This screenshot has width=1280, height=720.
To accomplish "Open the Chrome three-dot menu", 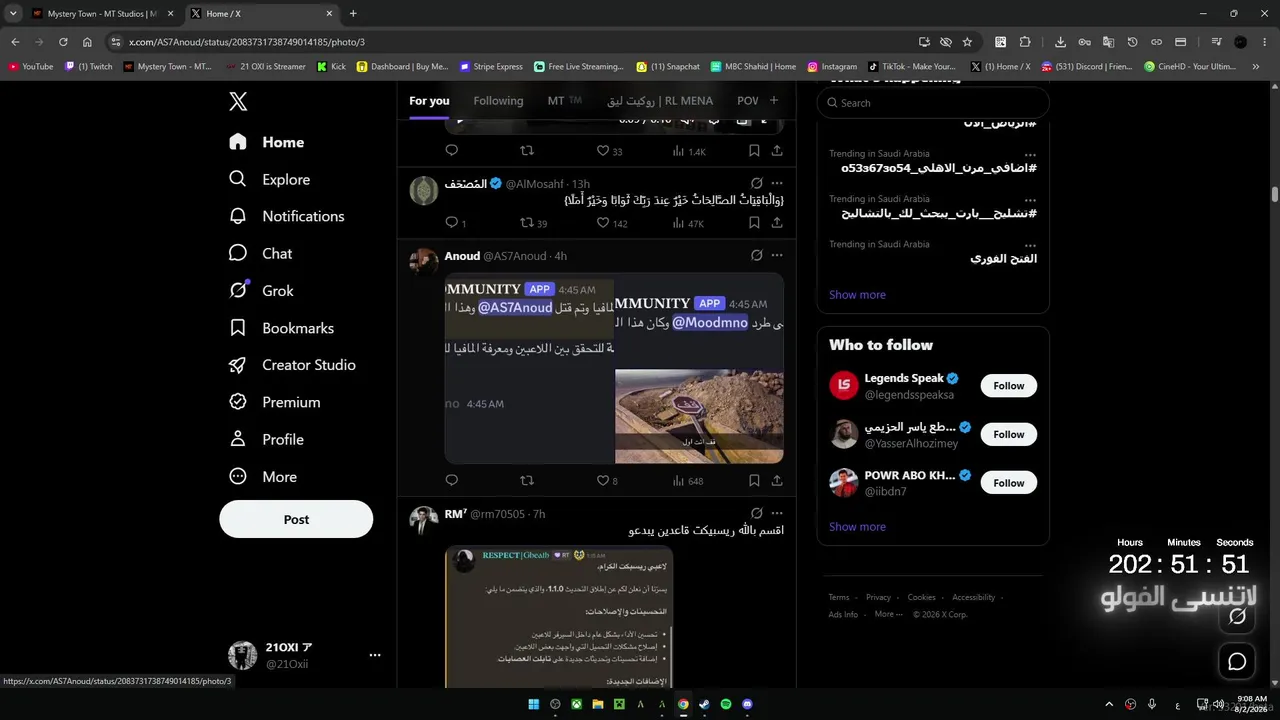I will pos(1263,42).
